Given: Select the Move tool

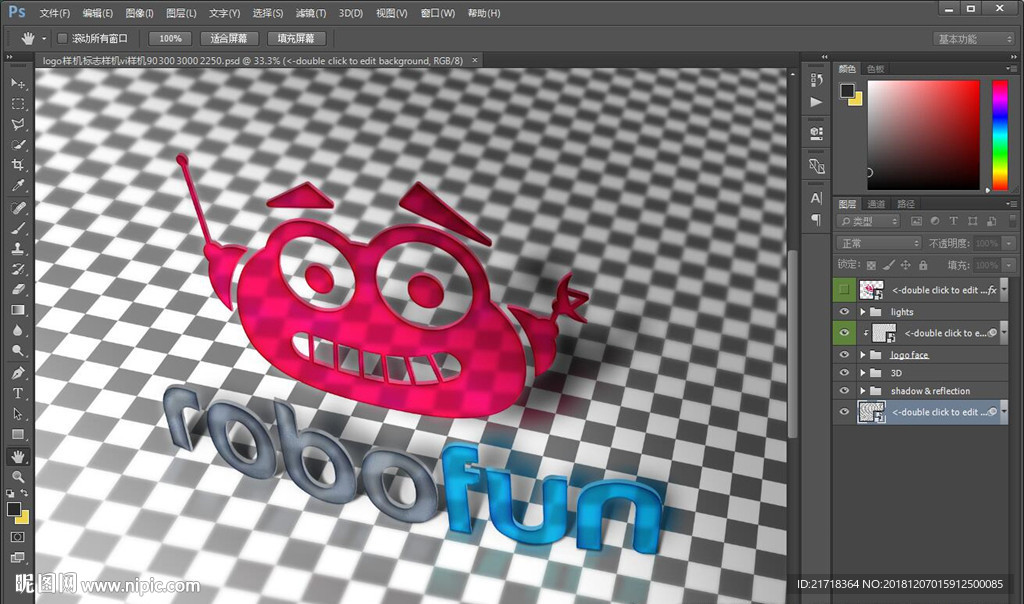Looking at the screenshot, I should click(x=18, y=83).
